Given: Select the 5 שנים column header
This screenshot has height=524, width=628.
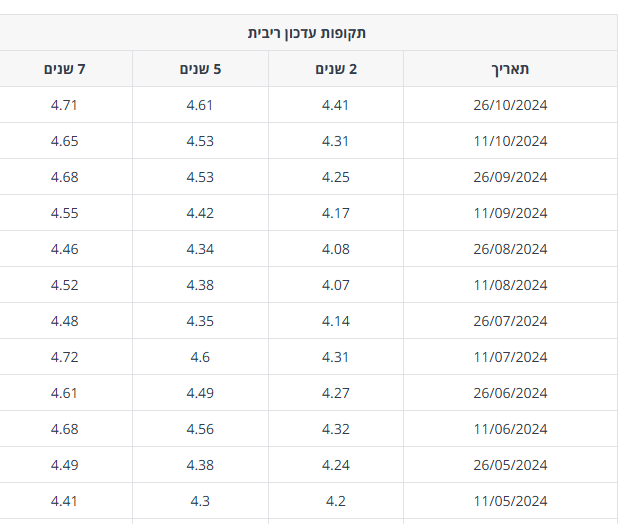Looking at the screenshot, I should coord(200,69).
